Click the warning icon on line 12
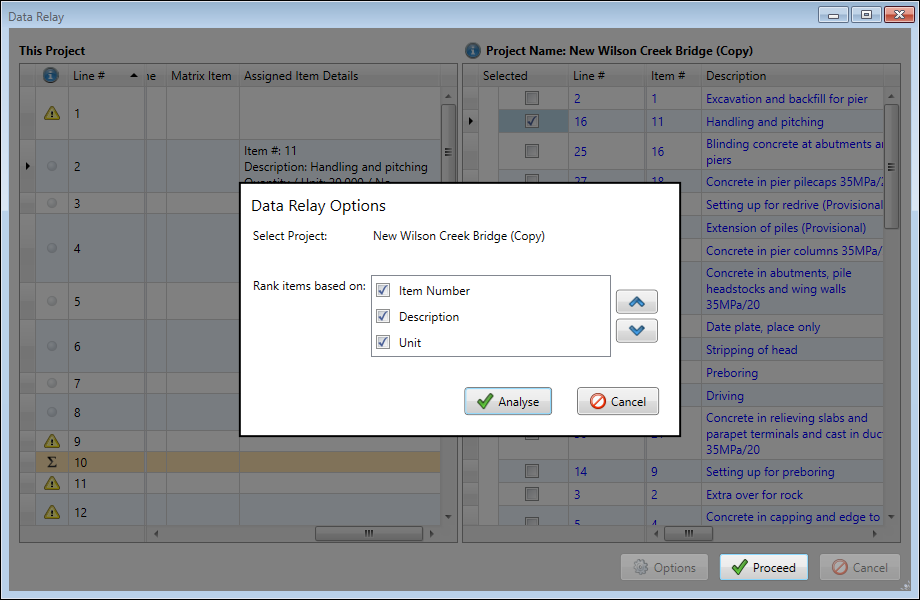 [x=52, y=513]
